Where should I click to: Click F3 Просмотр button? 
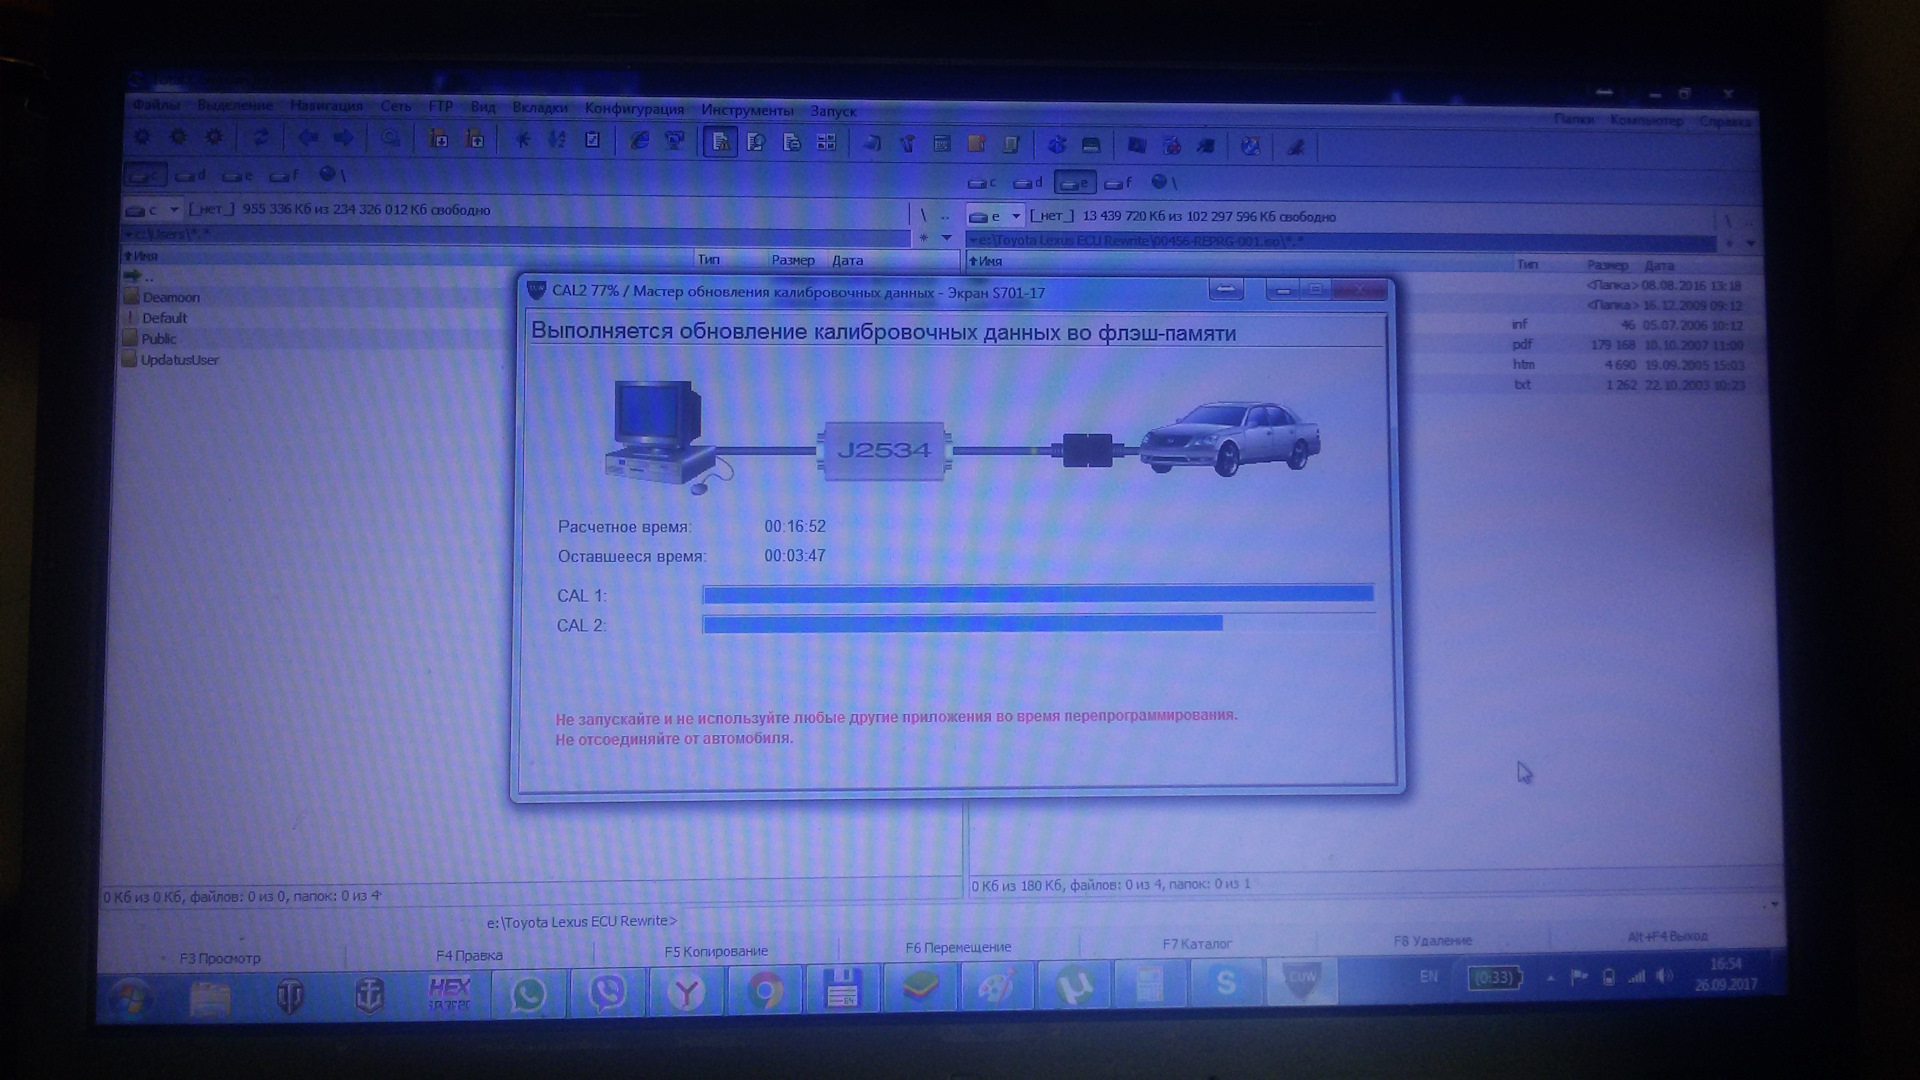pyautogui.click(x=220, y=958)
